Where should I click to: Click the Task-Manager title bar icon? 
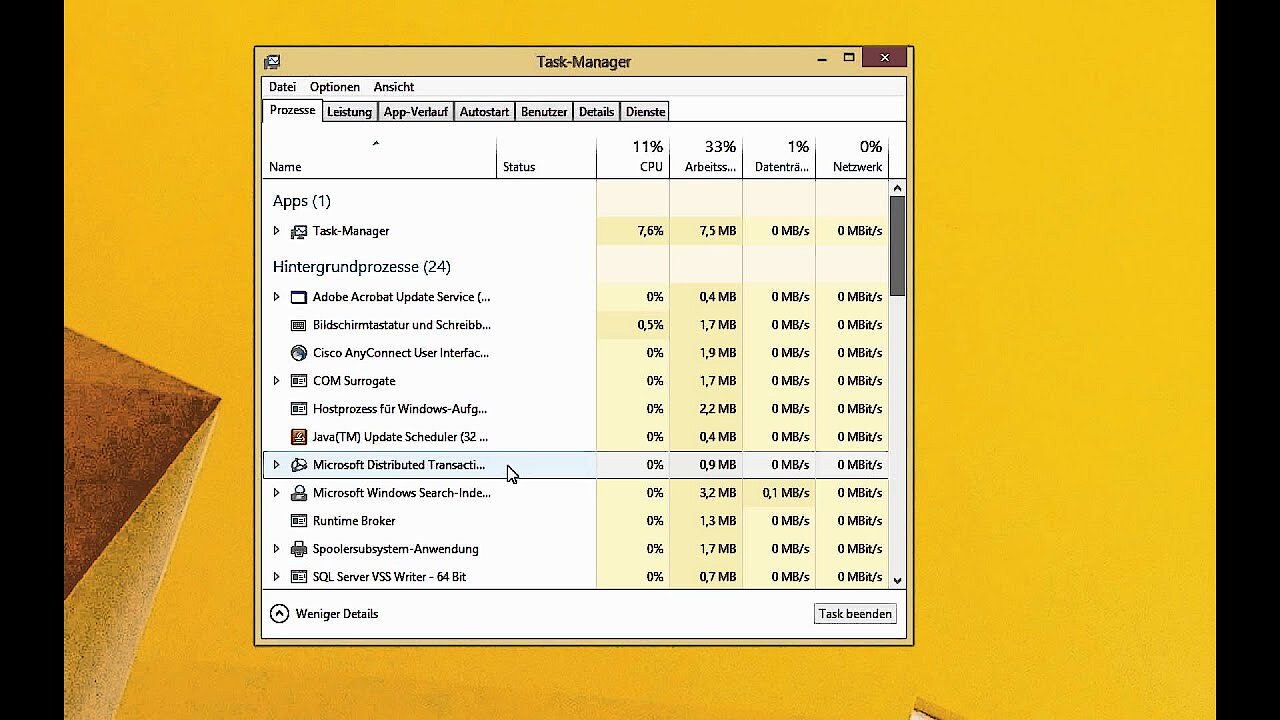pos(272,61)
